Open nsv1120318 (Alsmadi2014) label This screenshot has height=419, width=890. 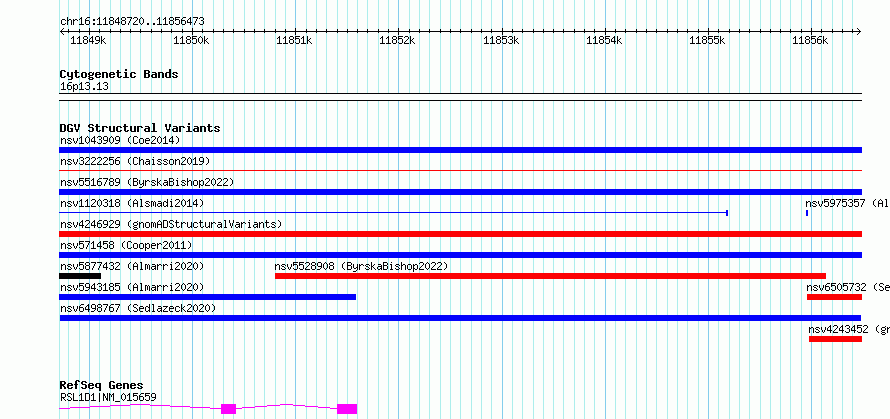click(x=132, y=203)
